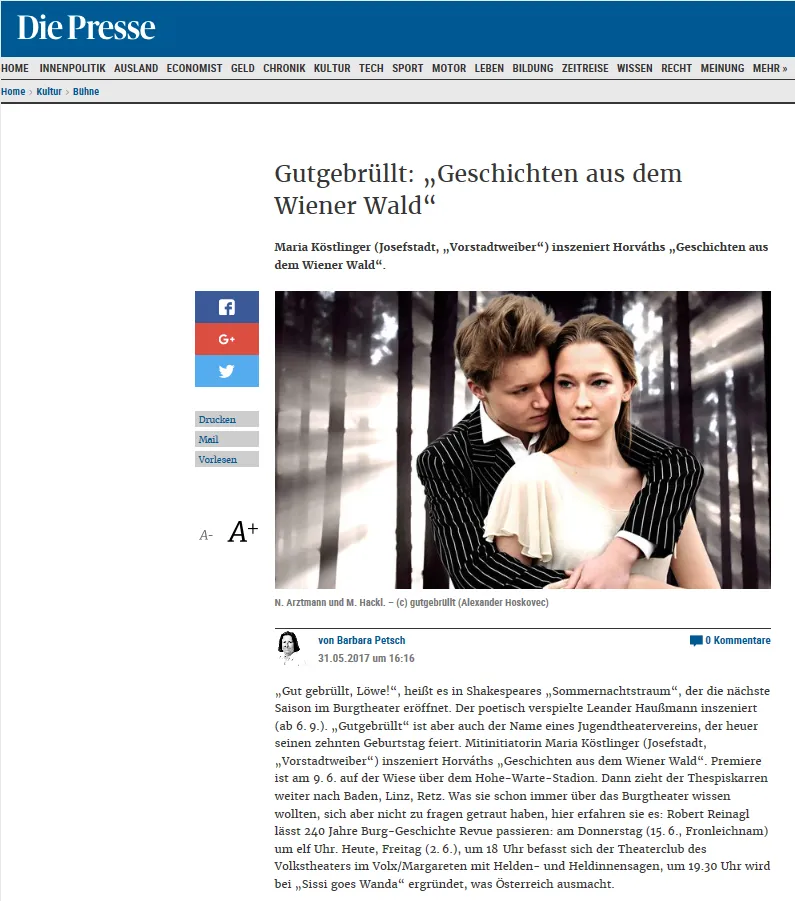
Task: Expand MEHR » navigation menu
Action: click(x=770, y=68)
